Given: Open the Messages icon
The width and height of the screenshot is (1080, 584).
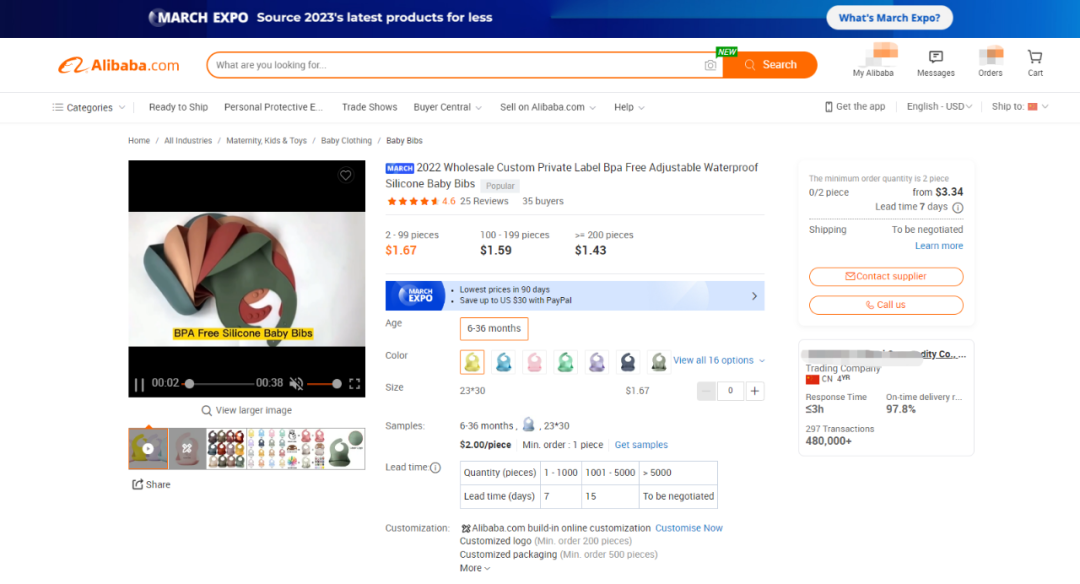Looking at the screenshot, I should [935, 56].
